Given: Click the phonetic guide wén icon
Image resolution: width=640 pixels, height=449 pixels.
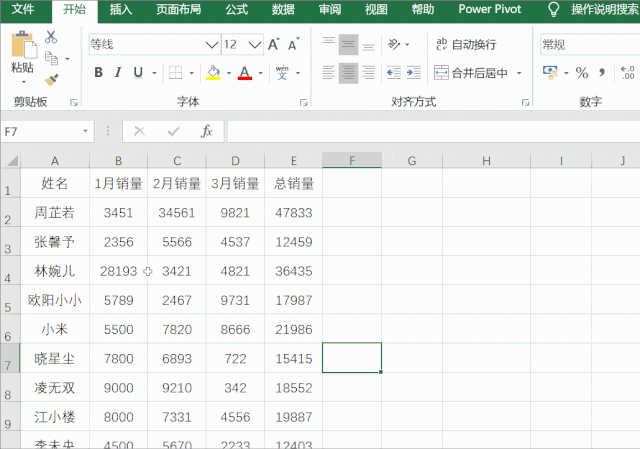Looking at the screenshot, I should [282, 73].
